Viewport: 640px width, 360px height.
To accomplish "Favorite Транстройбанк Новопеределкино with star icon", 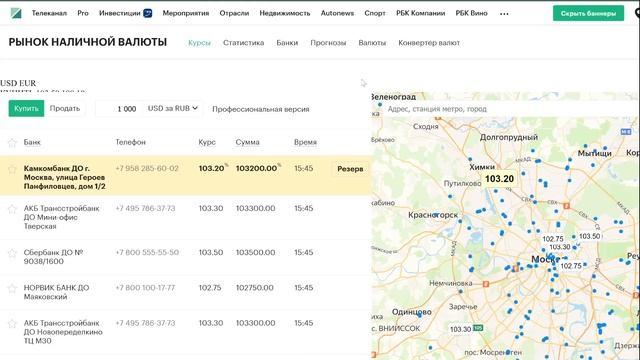I will [x=12, y=324].
